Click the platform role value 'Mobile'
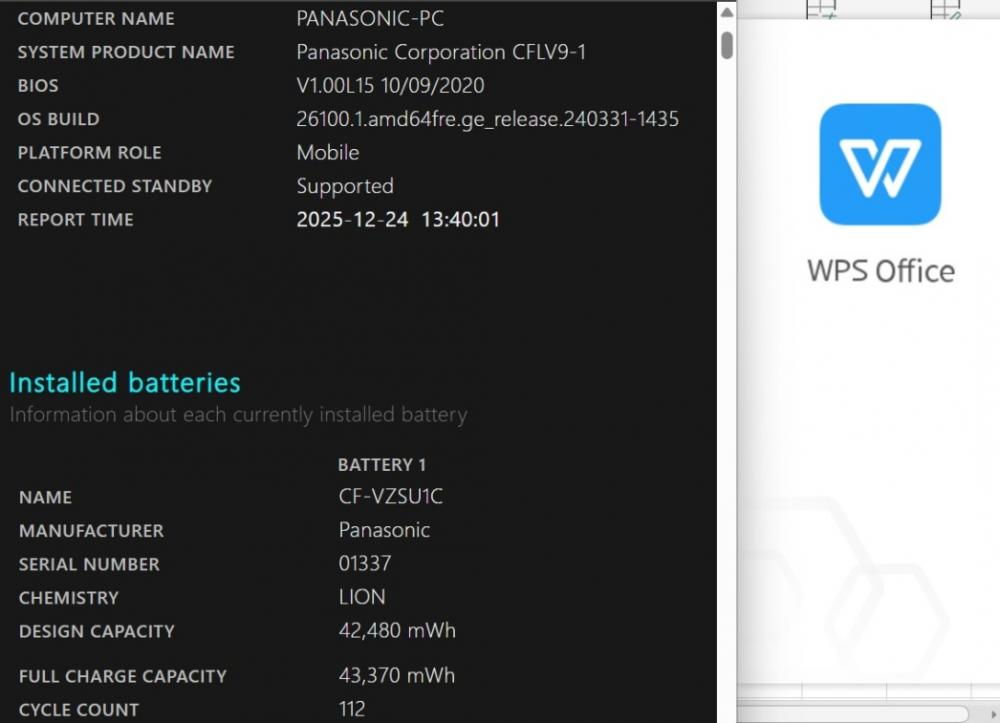The image size is (1000, 723). point(328,152)
